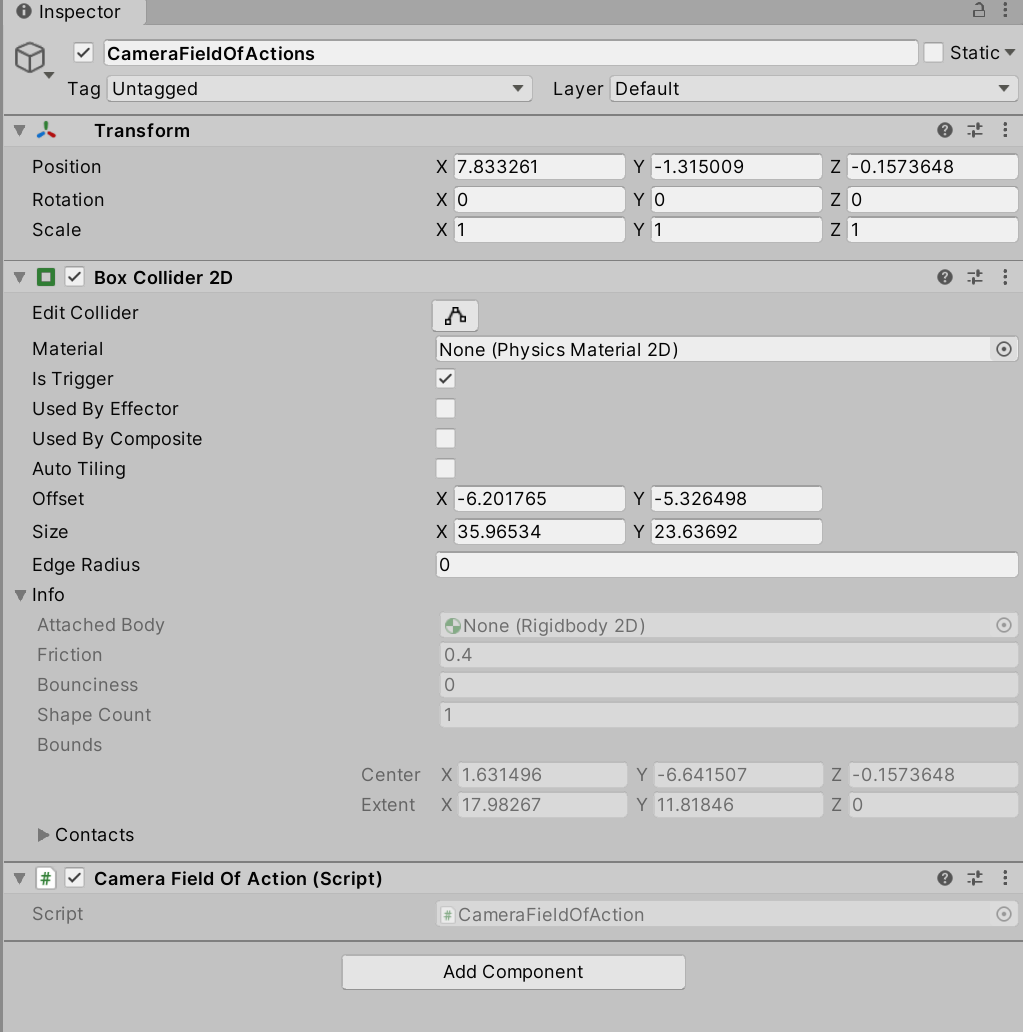Click the Size X field
This screenshot has width=1023, height=1032.
(x=539, y=531)
